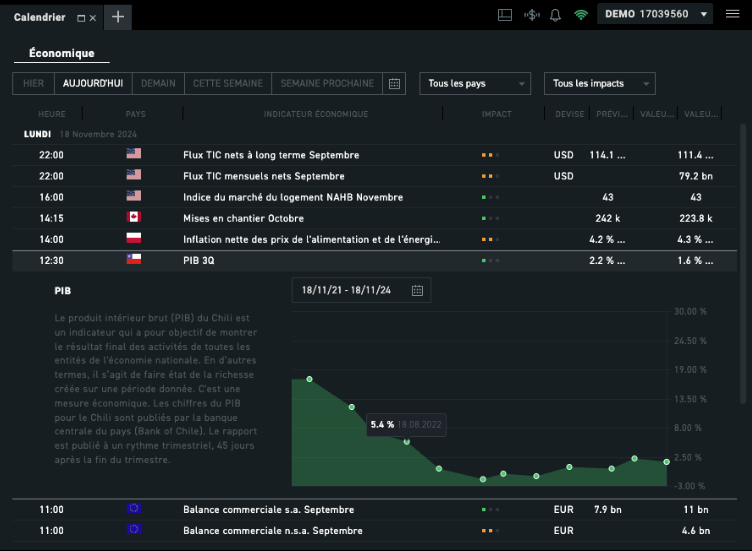Open the Économique tab
This screenshot has height=551, width=752.
pos(62,53)
